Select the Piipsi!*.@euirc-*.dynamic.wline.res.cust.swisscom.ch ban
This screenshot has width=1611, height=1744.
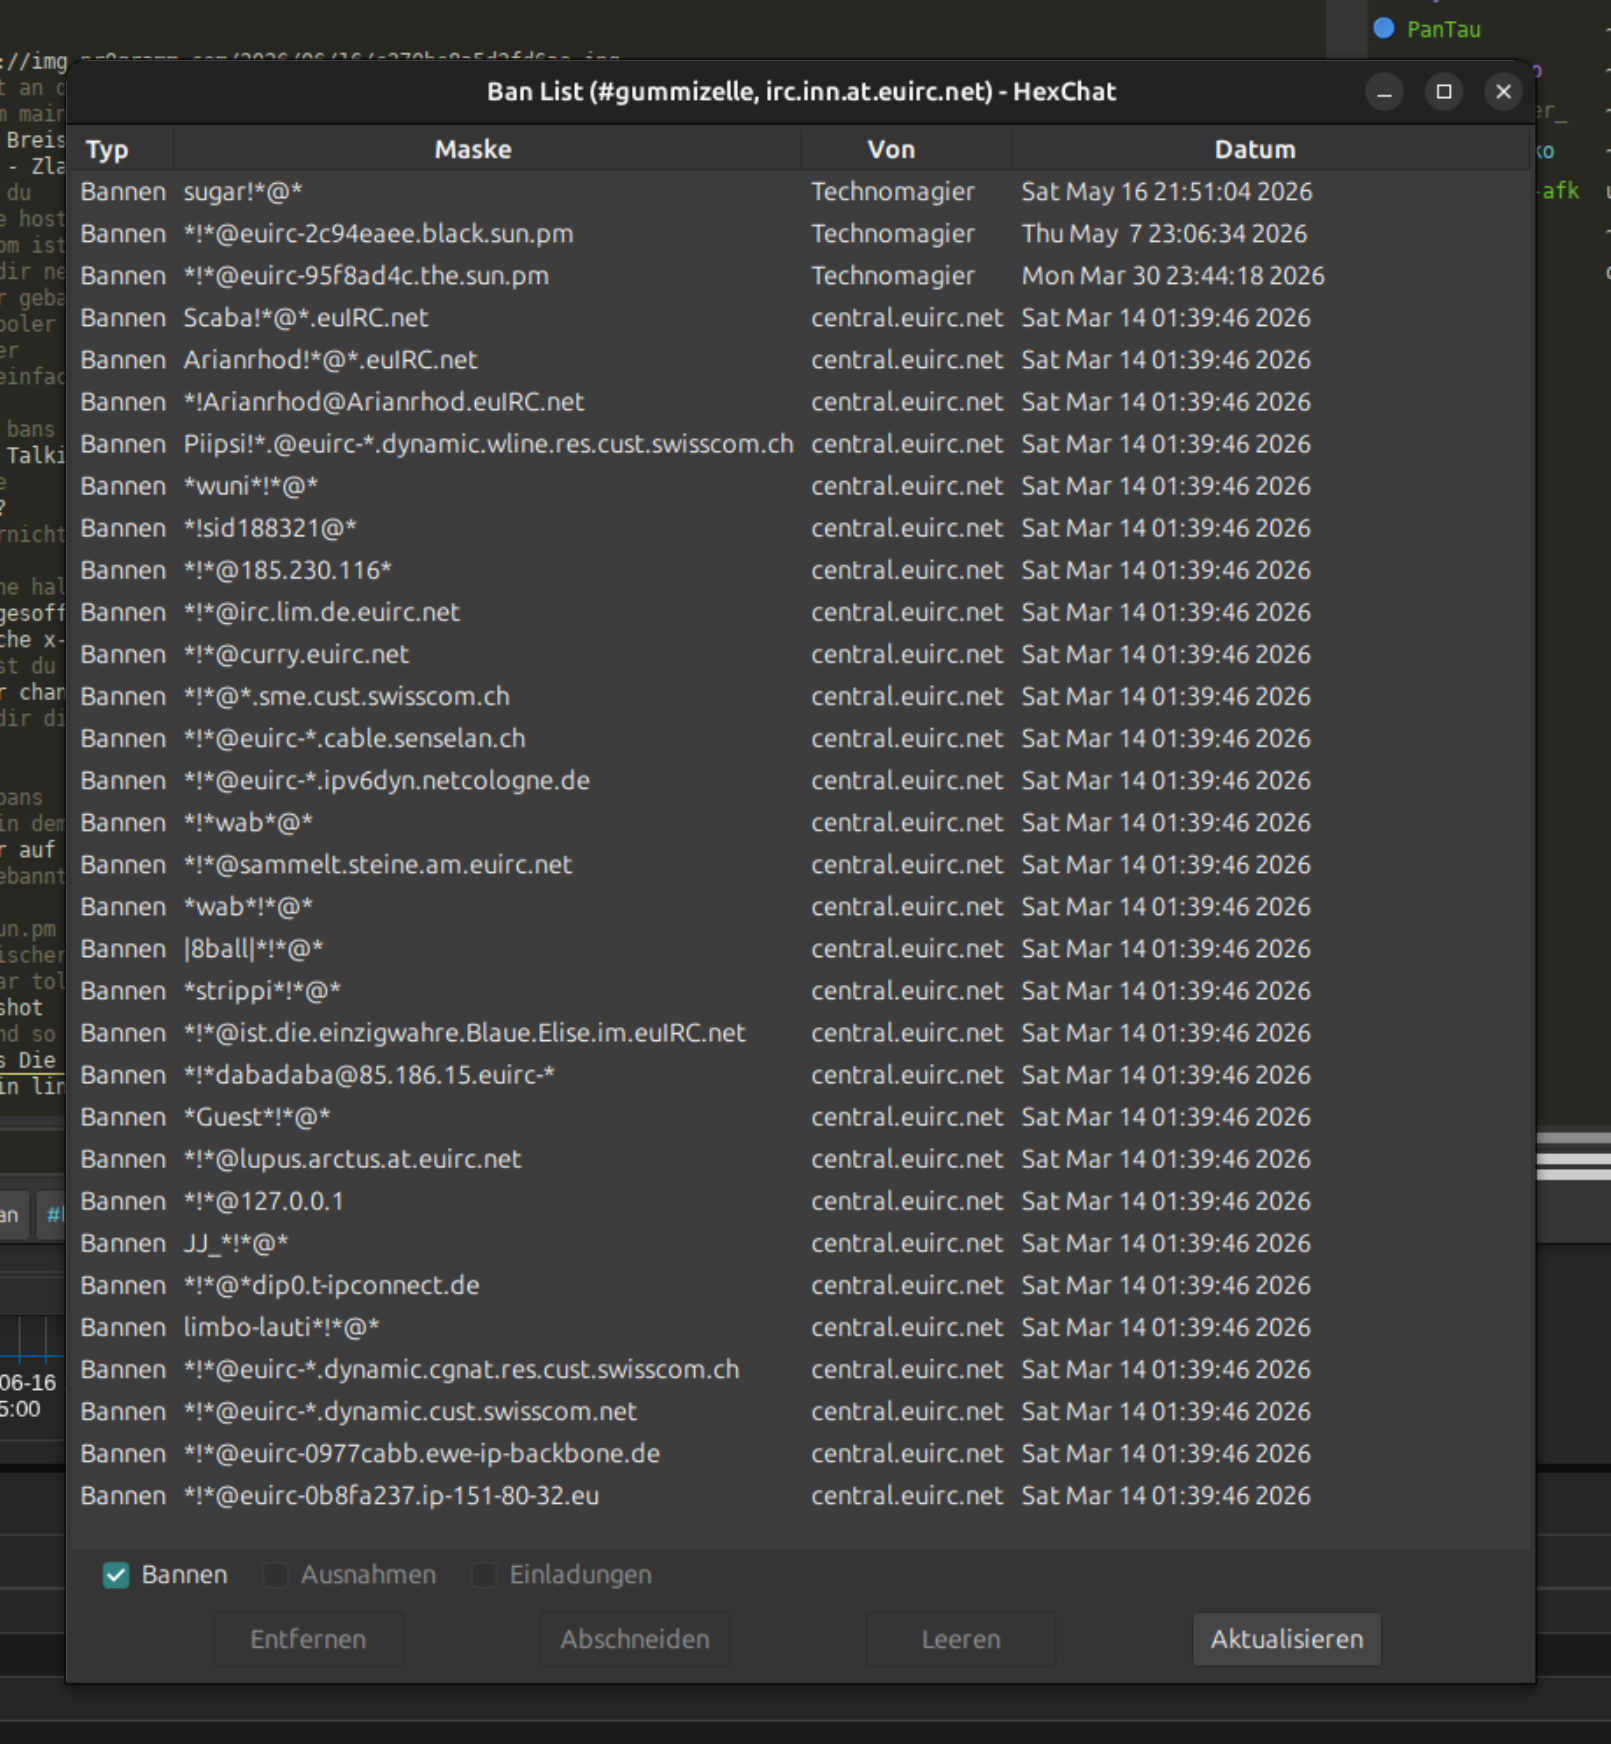(488, 444)
